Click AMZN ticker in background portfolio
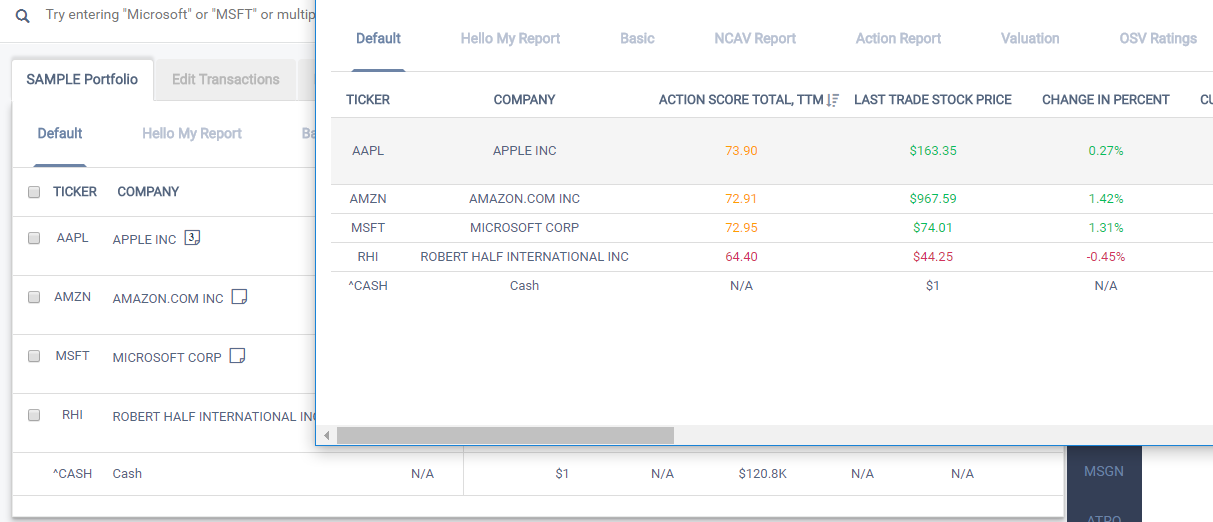The width and height of the screenshot is (1213, 522). click(x=73, y=297)
